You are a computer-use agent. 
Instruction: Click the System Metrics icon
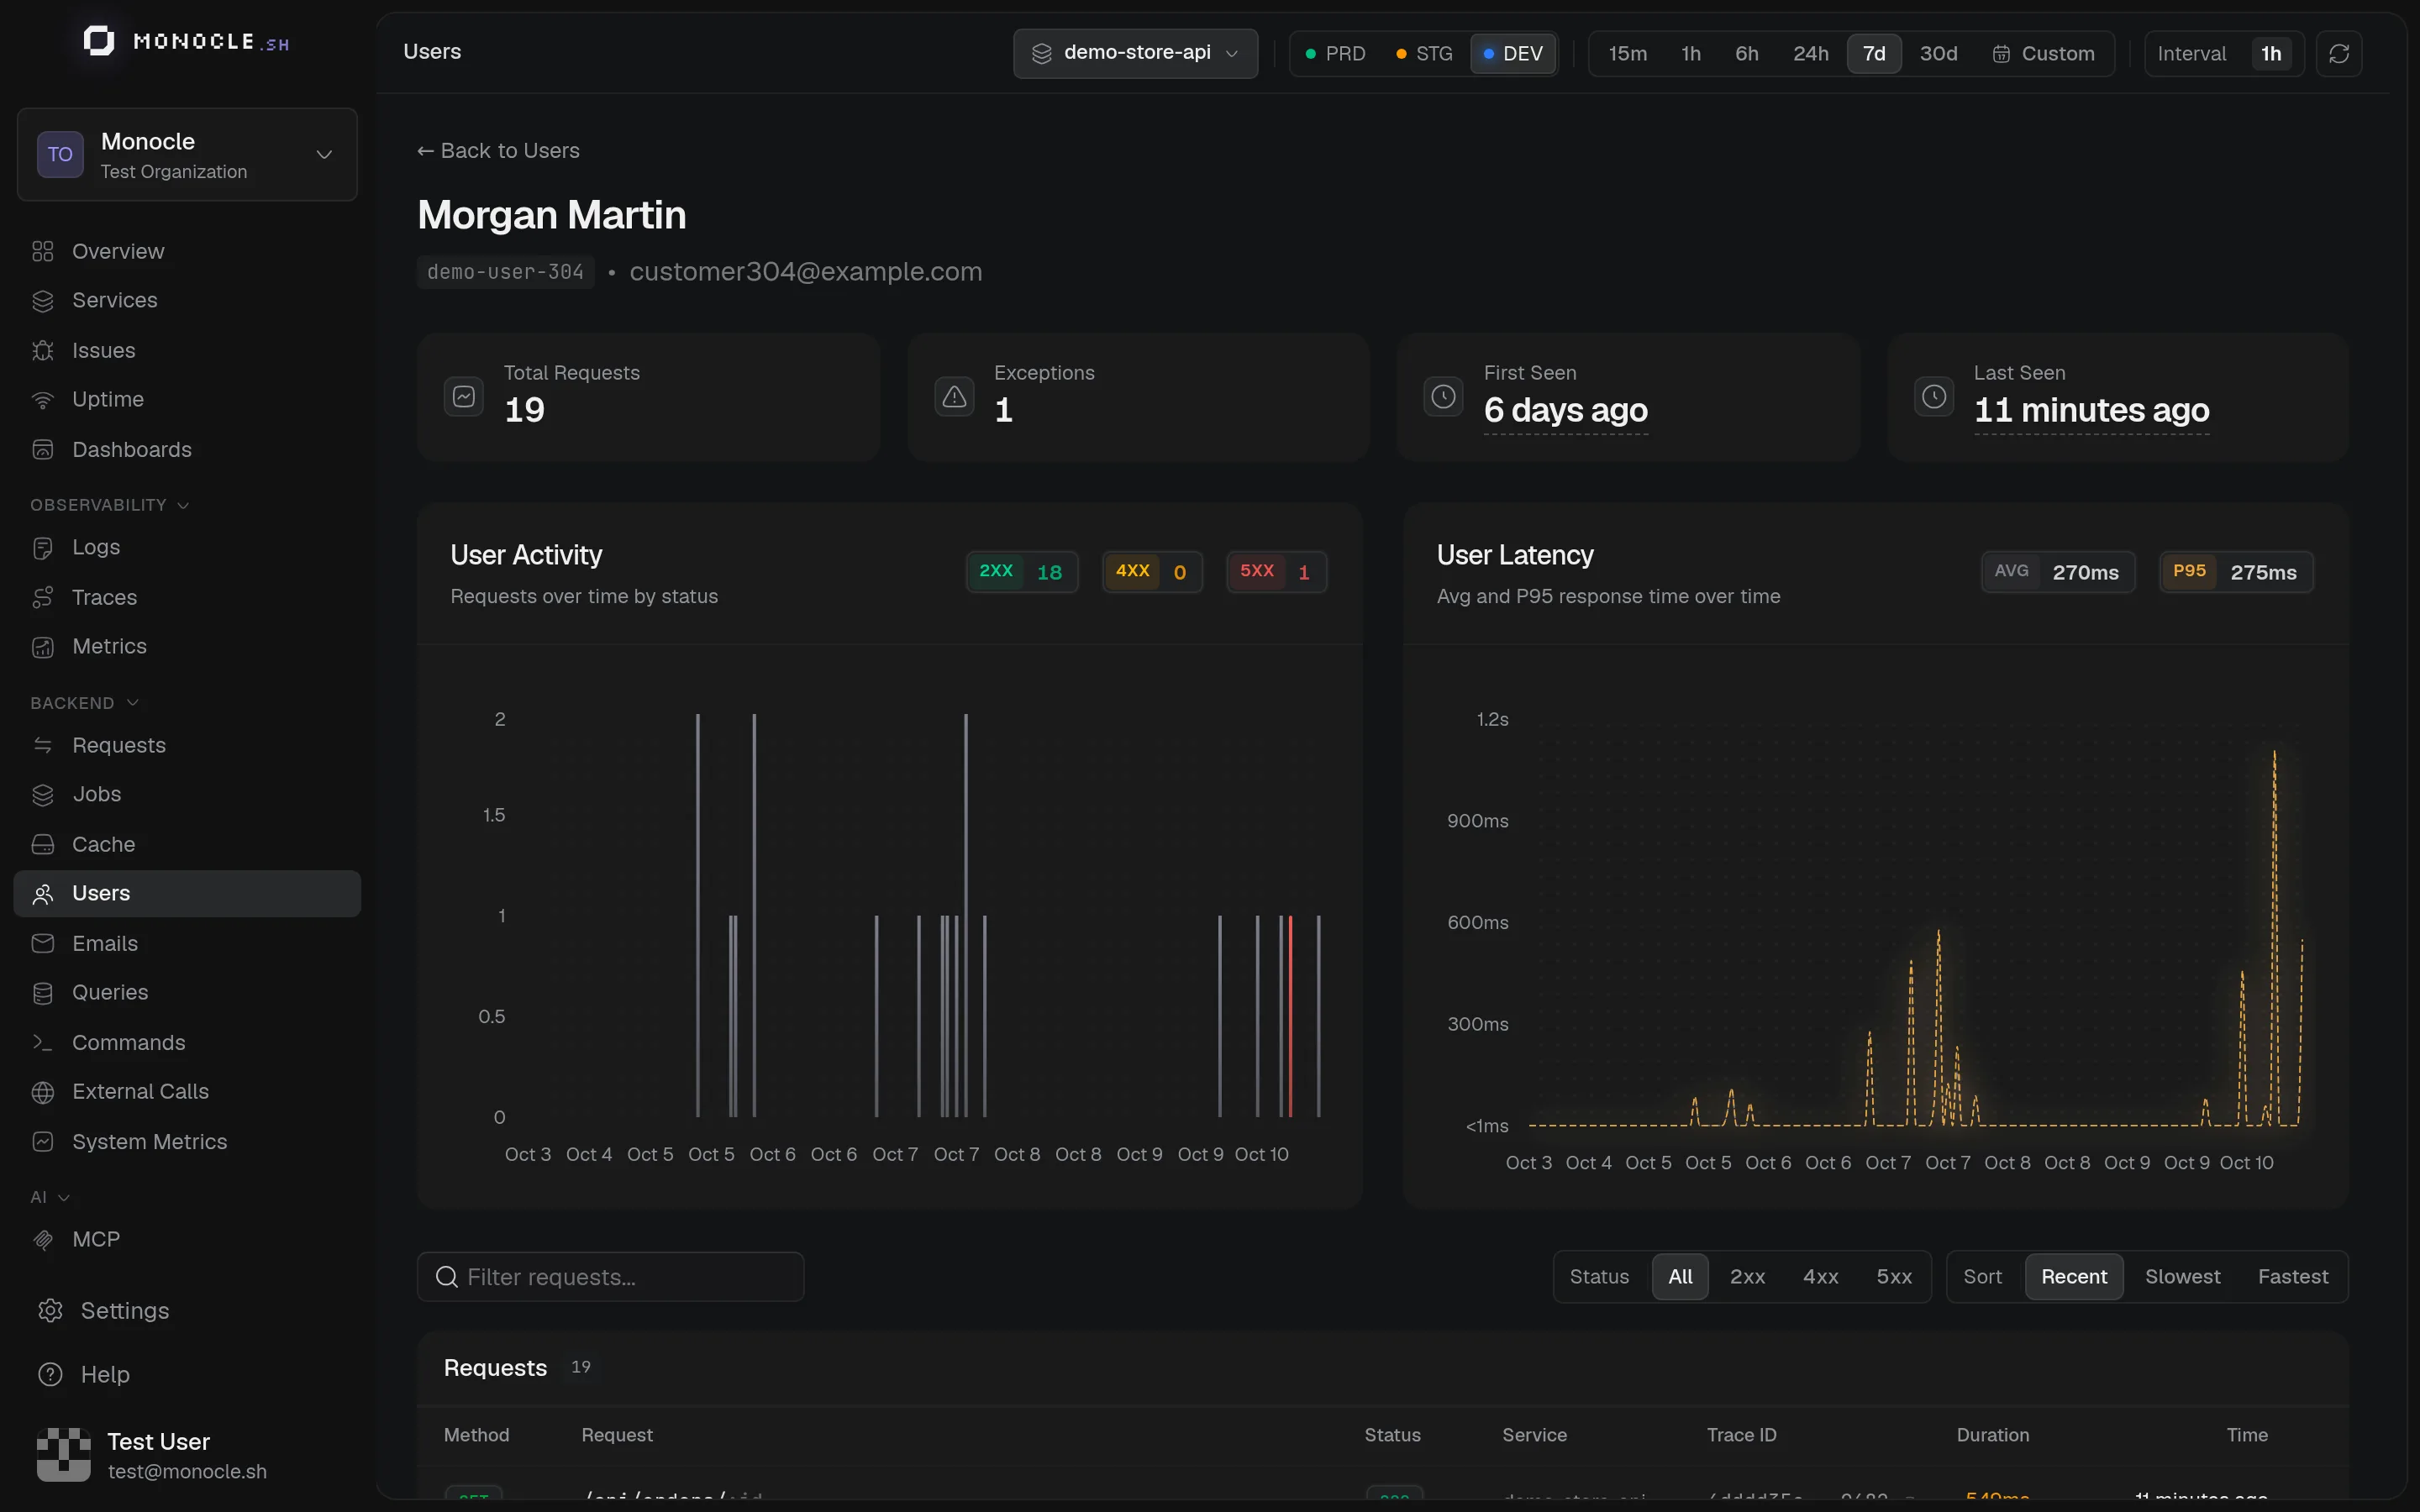(43, 1142)
